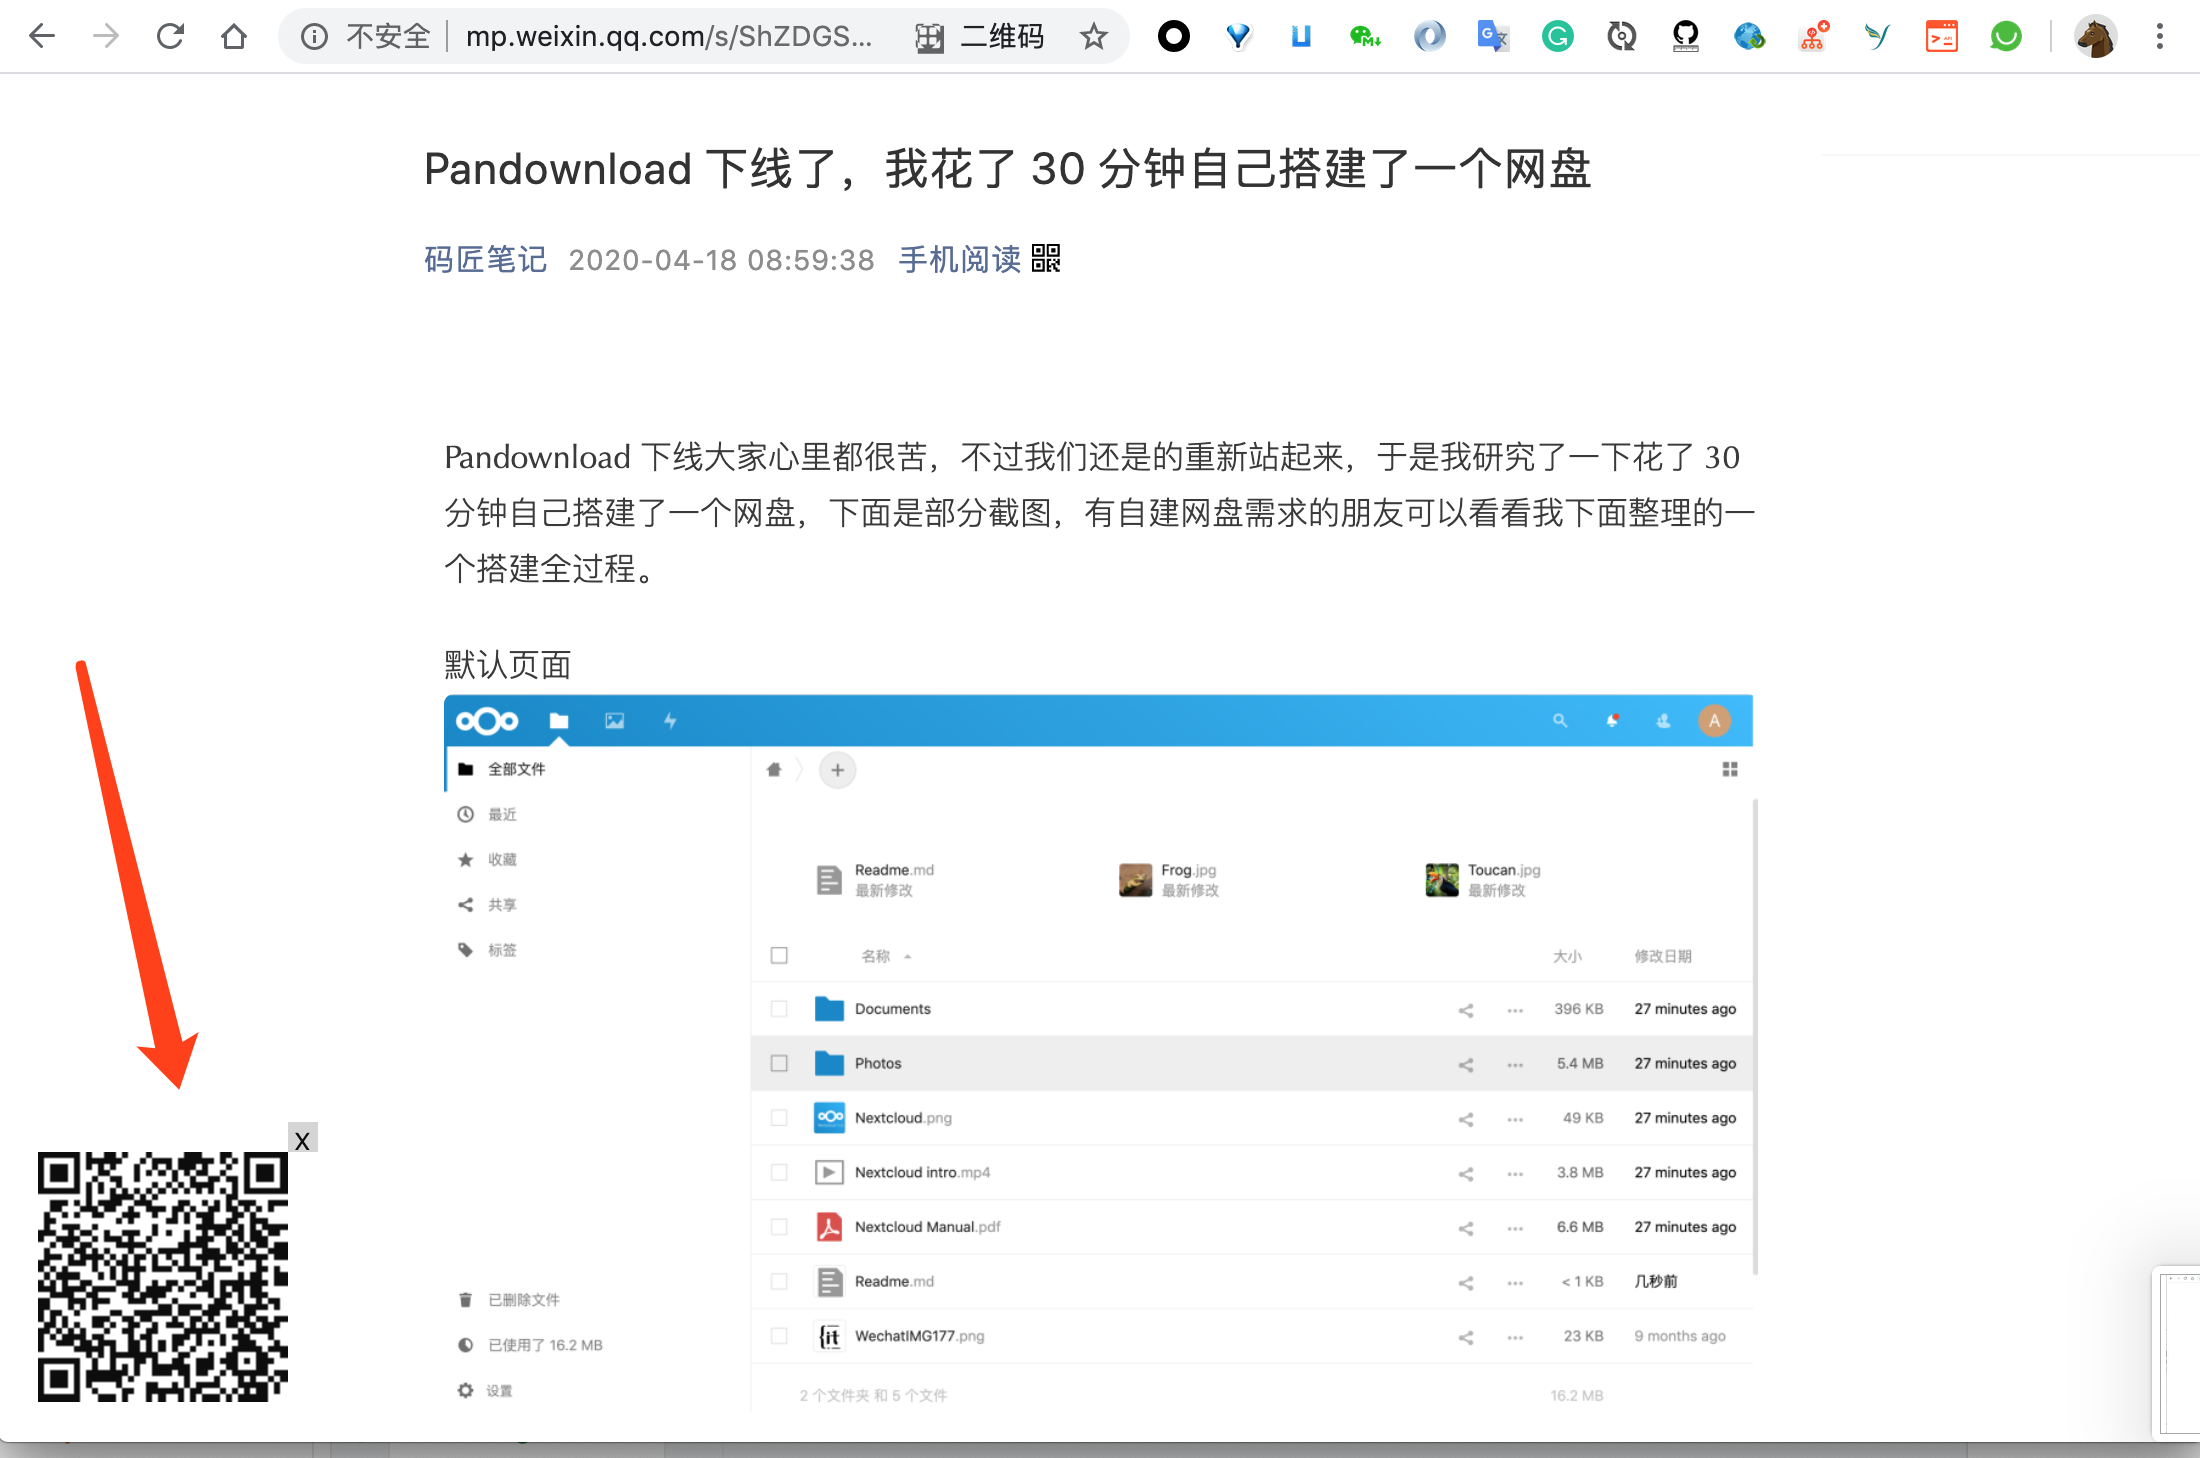Select the Files folder icon in Nextcloud header
2200x1458 pixels.
point(559,721)
